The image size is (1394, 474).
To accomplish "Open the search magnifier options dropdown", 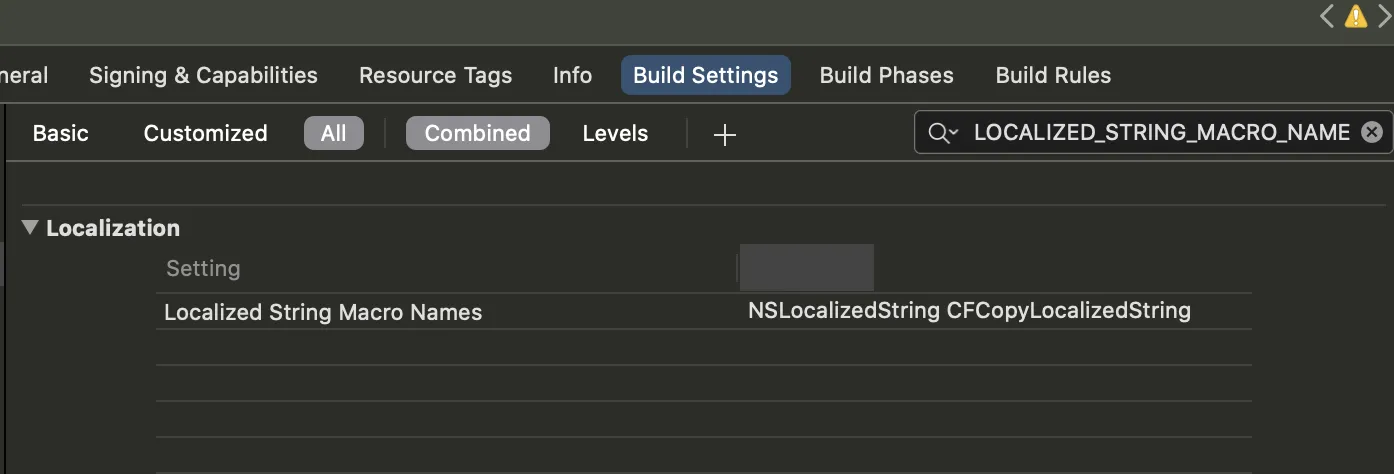I will [942, 133].
